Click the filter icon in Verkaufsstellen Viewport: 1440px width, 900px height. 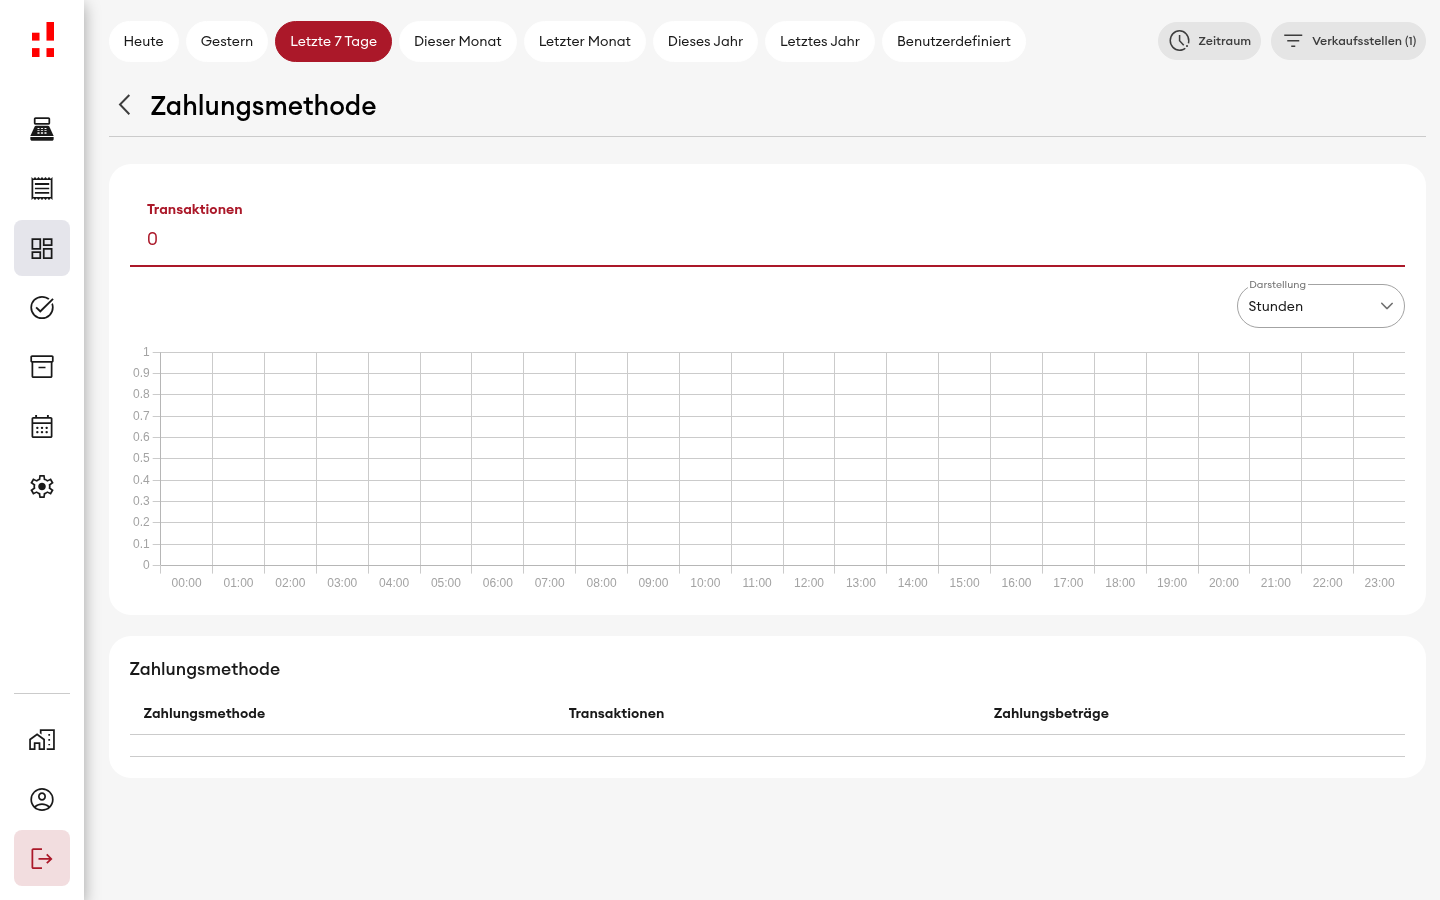pos(1293,41)
